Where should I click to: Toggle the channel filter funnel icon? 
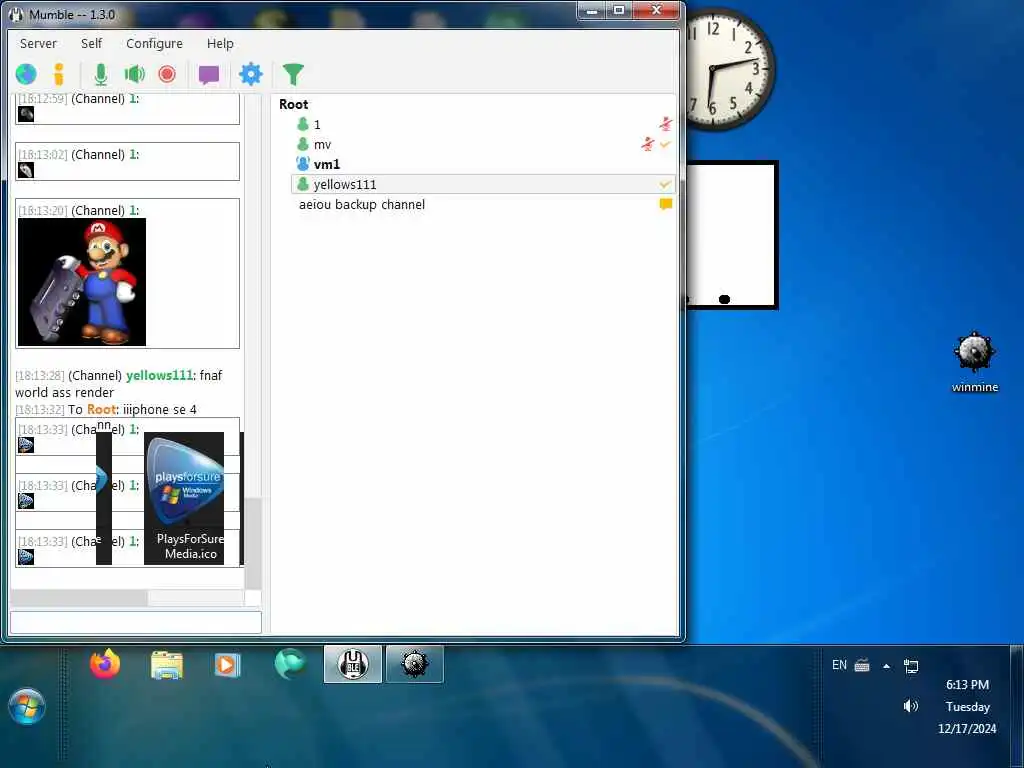tap(293, 74)
